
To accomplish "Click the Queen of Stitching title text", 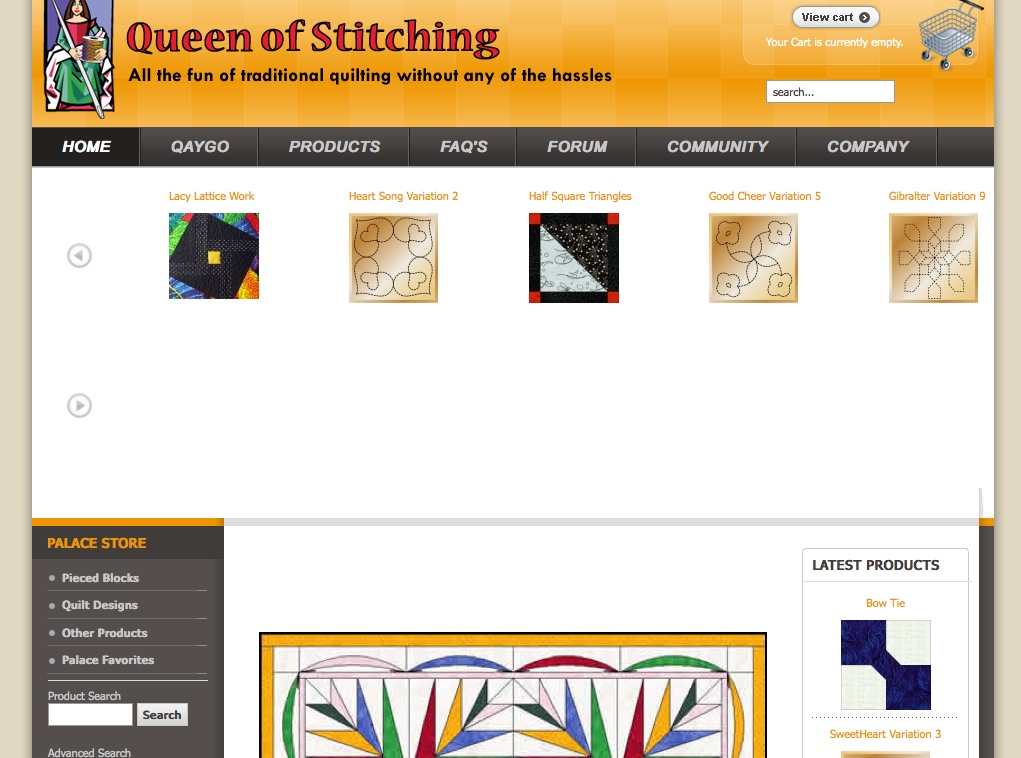I will pos(313,38).
